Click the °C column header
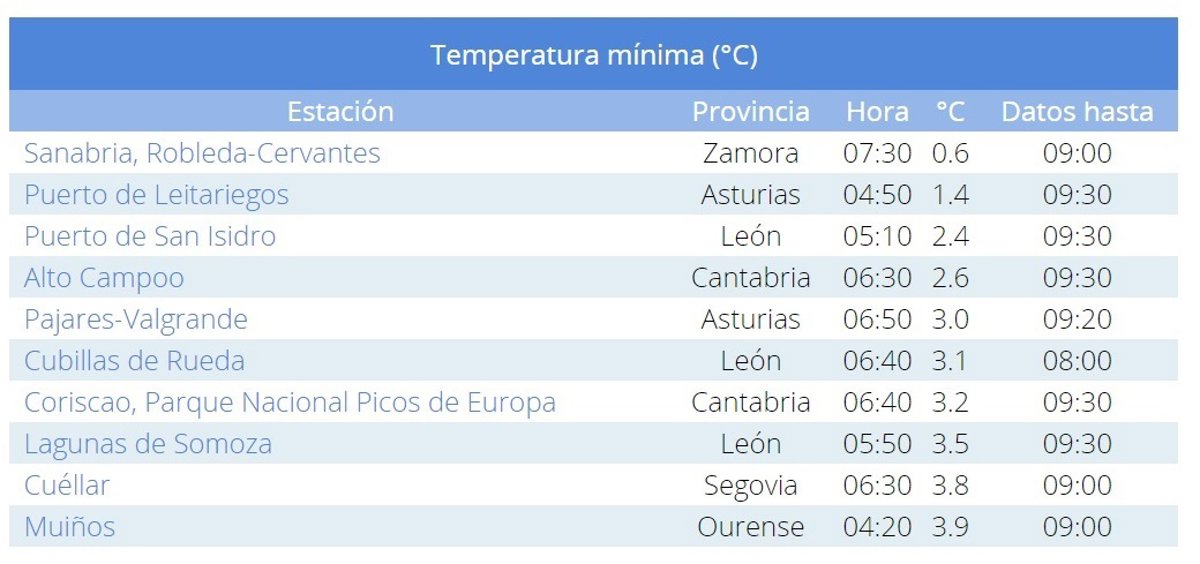Screen dimensions: 1200x564 tap(950, 111)
